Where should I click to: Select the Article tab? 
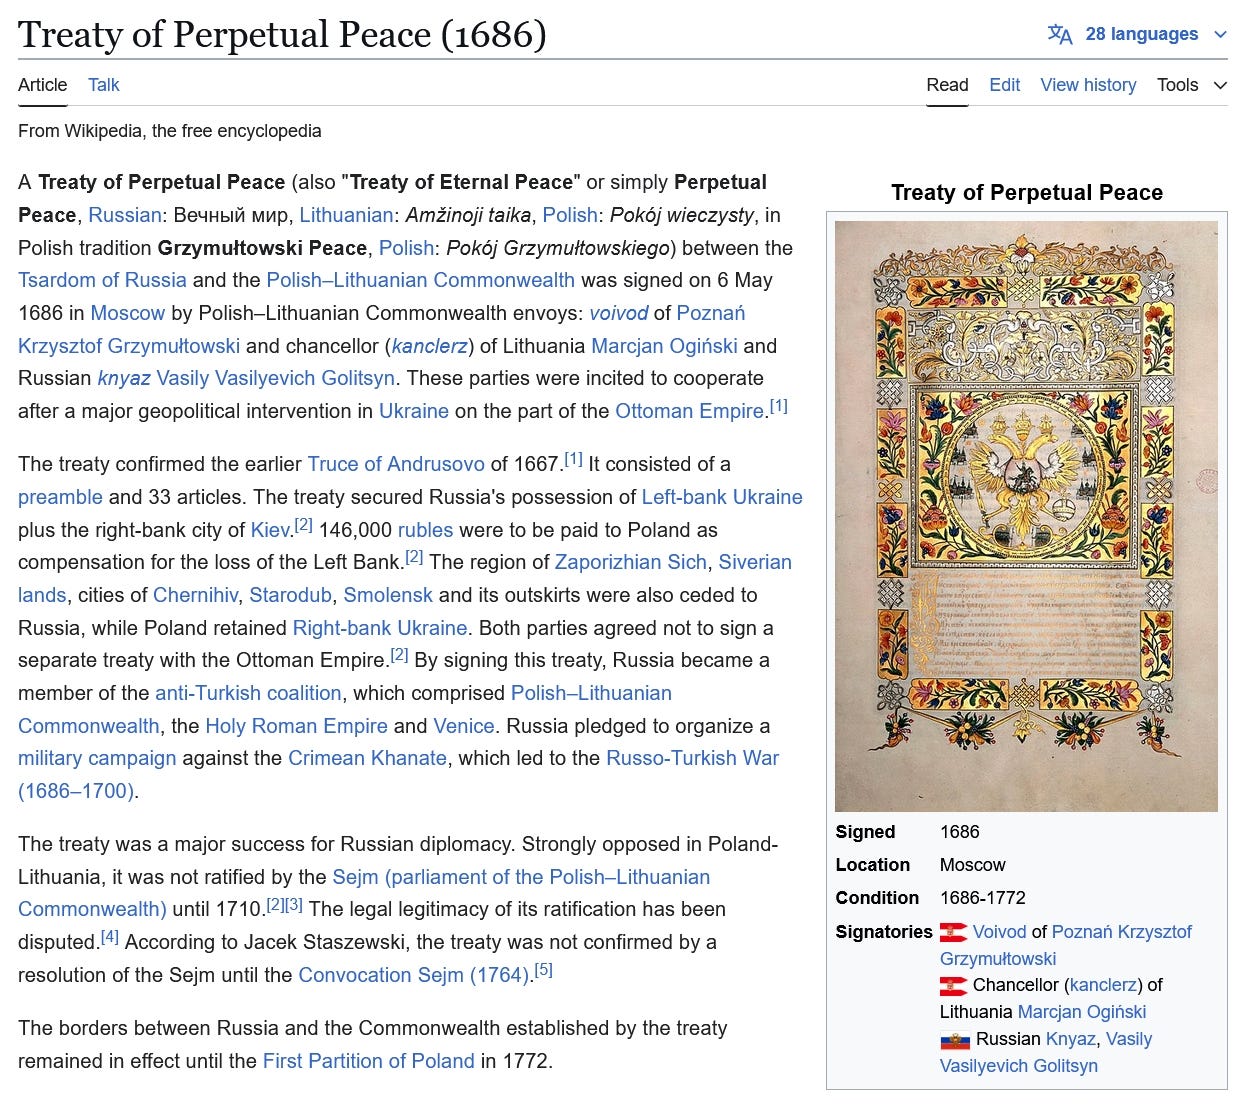click(42, 85)
